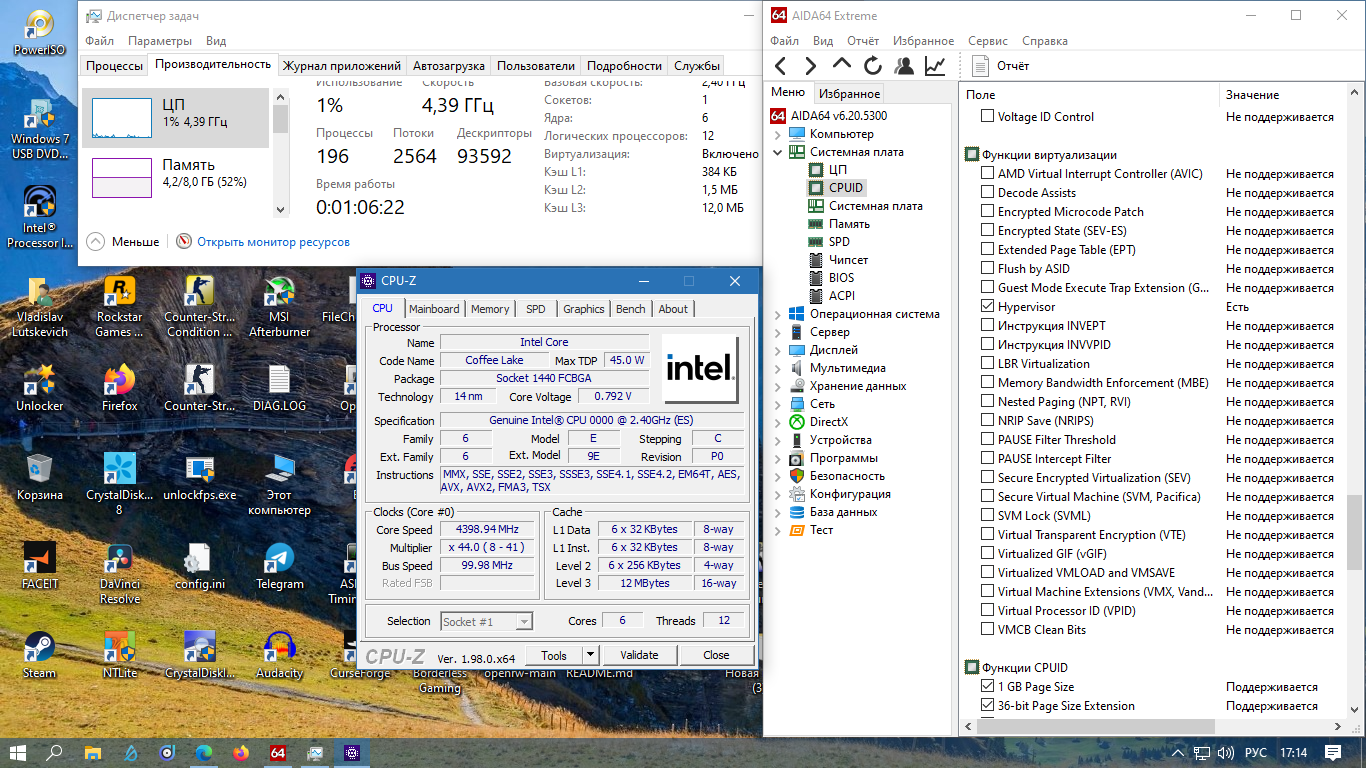Collapse the Системная плата parent branch in AIDA64
Viewport: 1366px width, 768px height.
click(778, 152)
